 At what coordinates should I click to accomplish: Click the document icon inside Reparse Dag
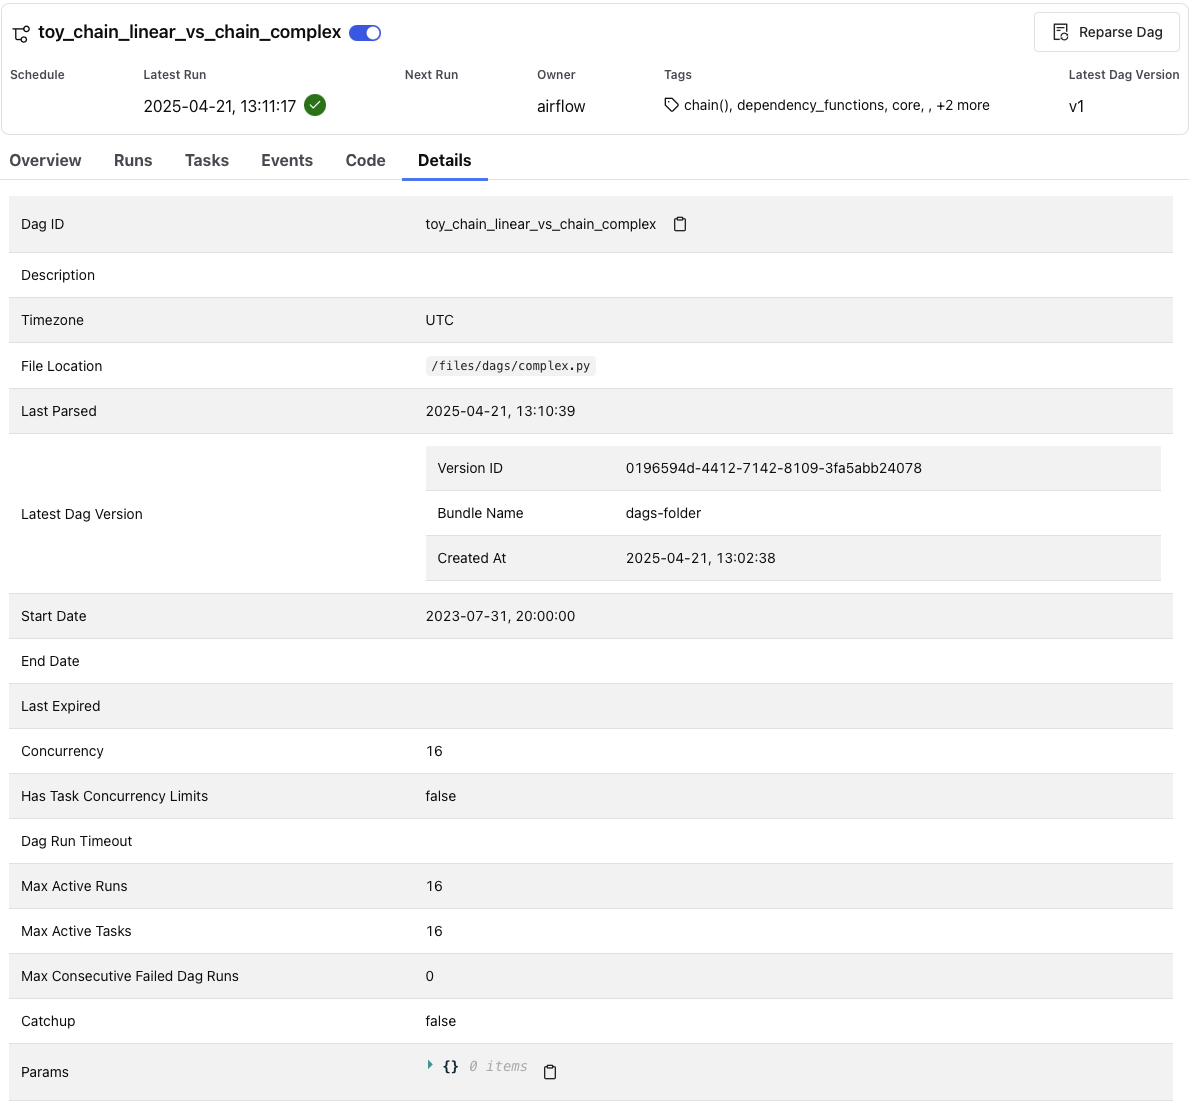pyautogui.click(x=1061, y=32)
